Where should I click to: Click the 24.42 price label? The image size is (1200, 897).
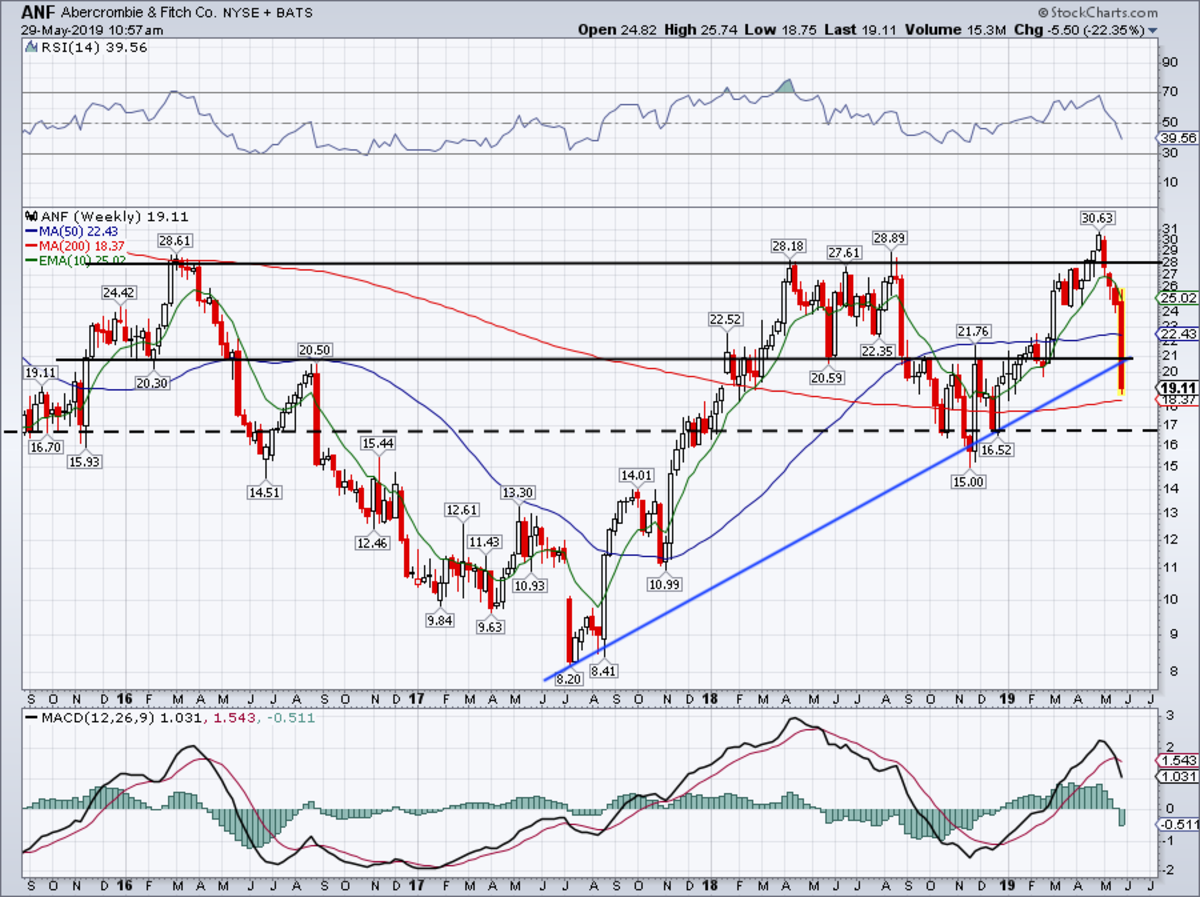point(117,293)
